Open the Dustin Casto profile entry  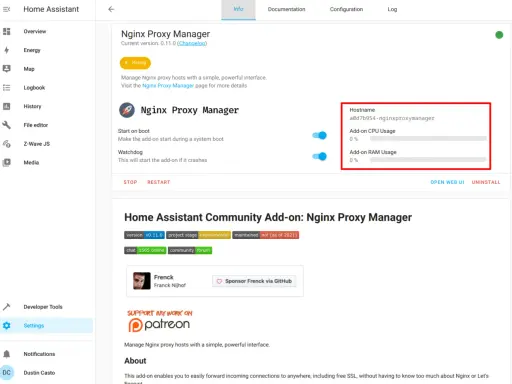47,373
